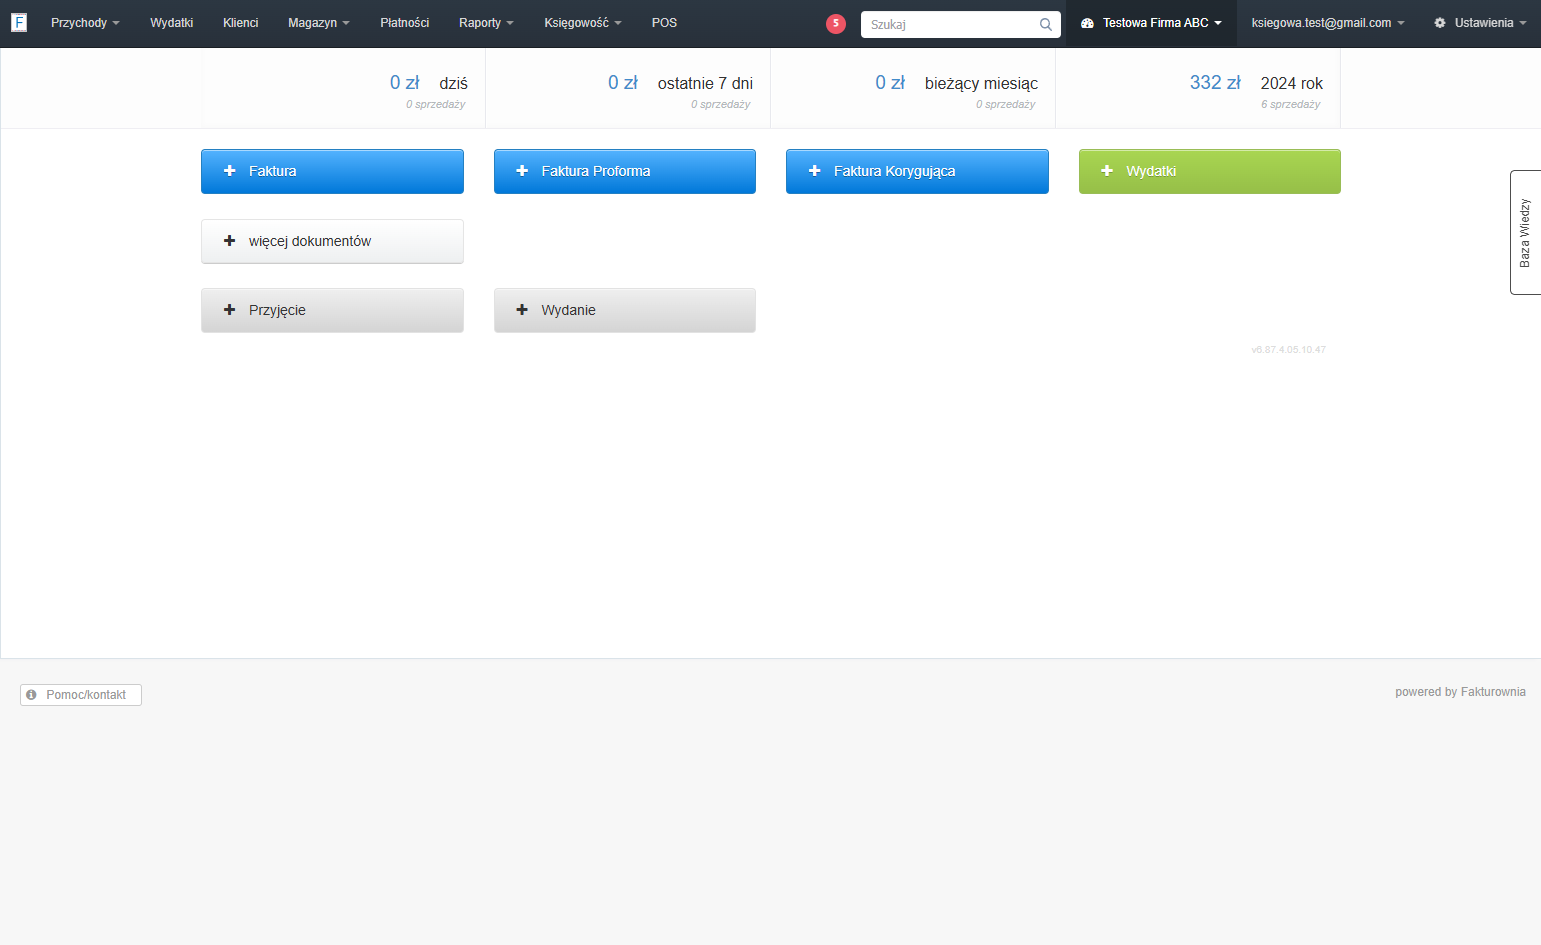Click the green Wydatki button
The height and width of the screenshot is (945, 1541).
[1210, 171]
